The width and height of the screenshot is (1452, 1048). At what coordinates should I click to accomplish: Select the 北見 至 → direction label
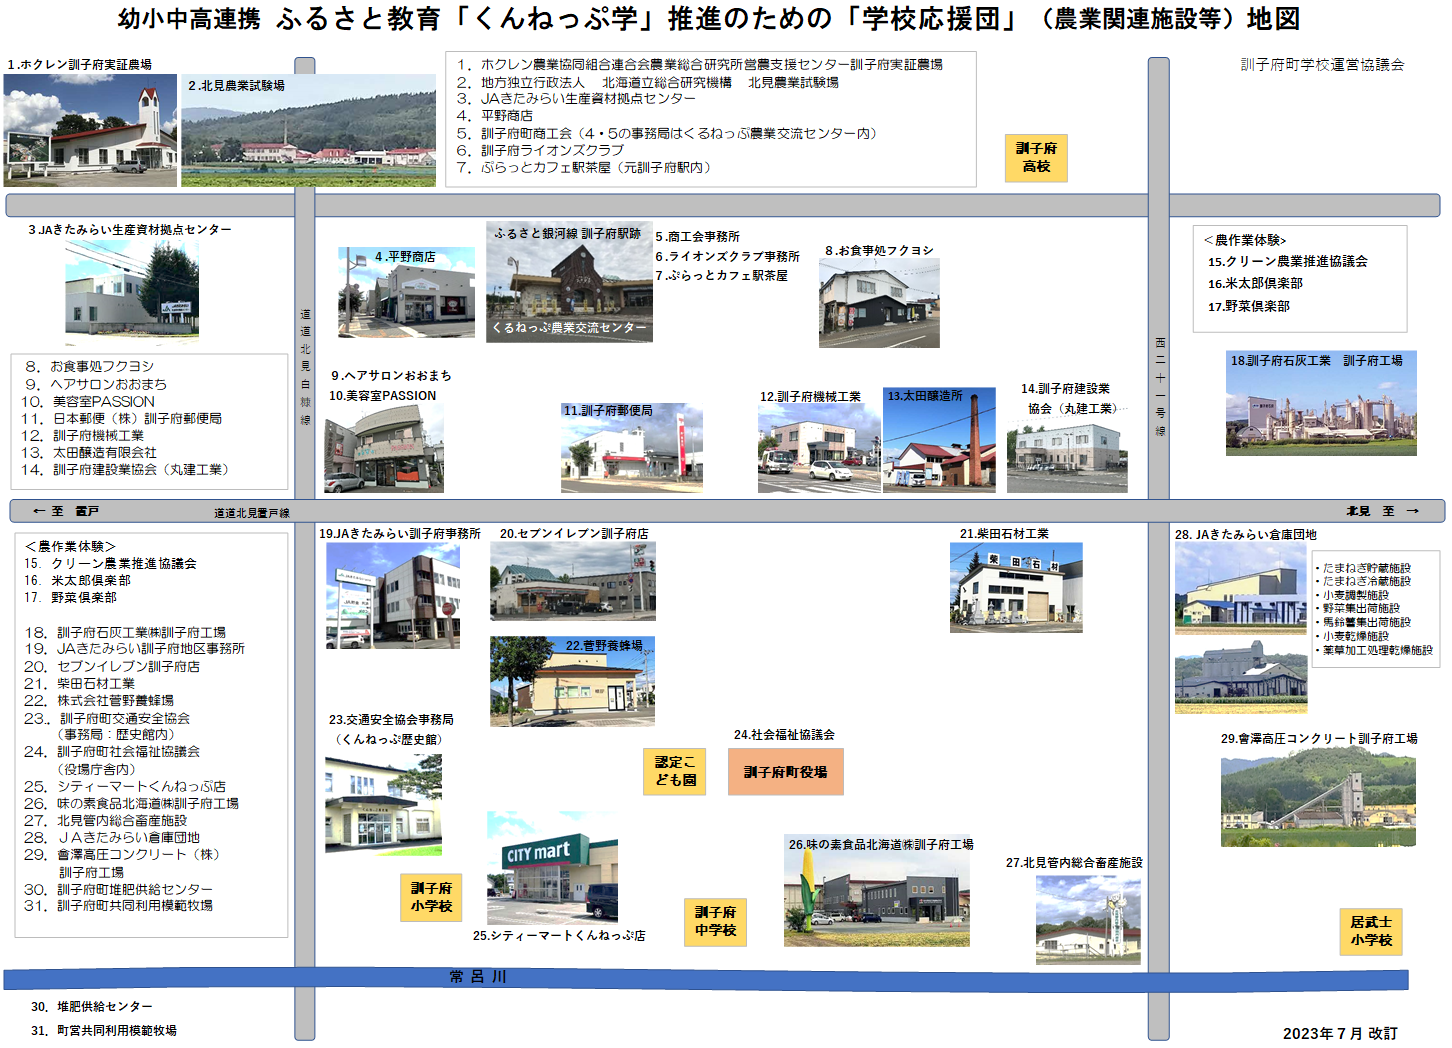click(x=1382, y=511)
